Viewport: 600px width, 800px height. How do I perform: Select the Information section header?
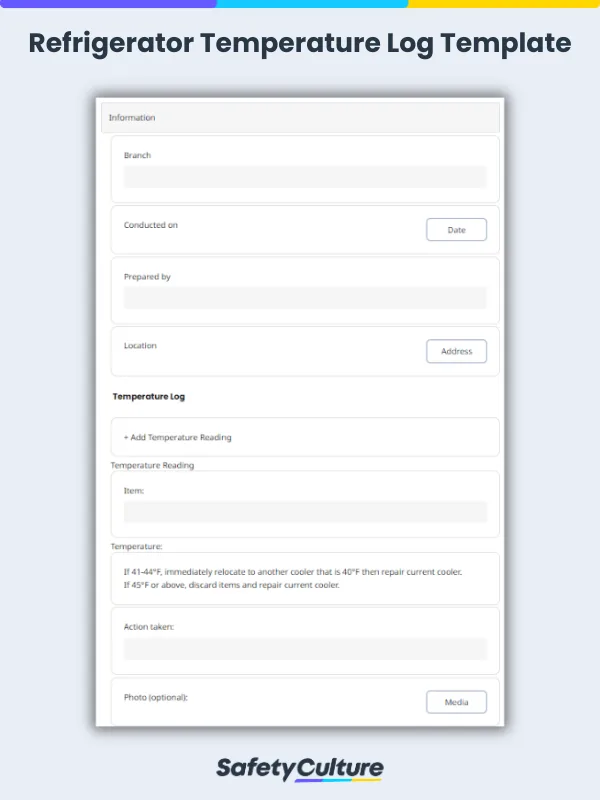(133, 117)
